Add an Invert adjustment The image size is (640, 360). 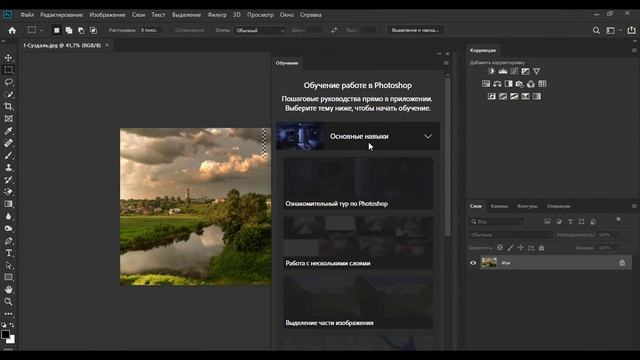click(x=491, y=96)
